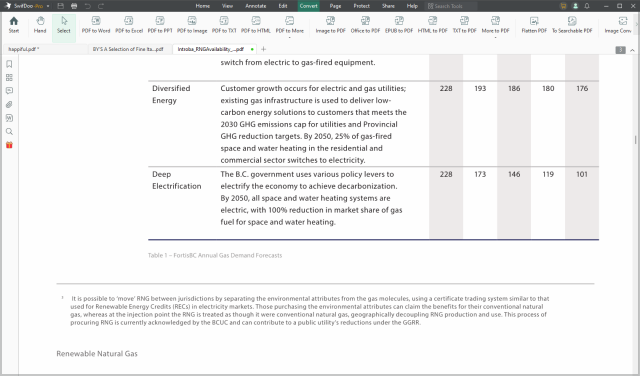Open the sidebar search magnifier

click(9, 131)
